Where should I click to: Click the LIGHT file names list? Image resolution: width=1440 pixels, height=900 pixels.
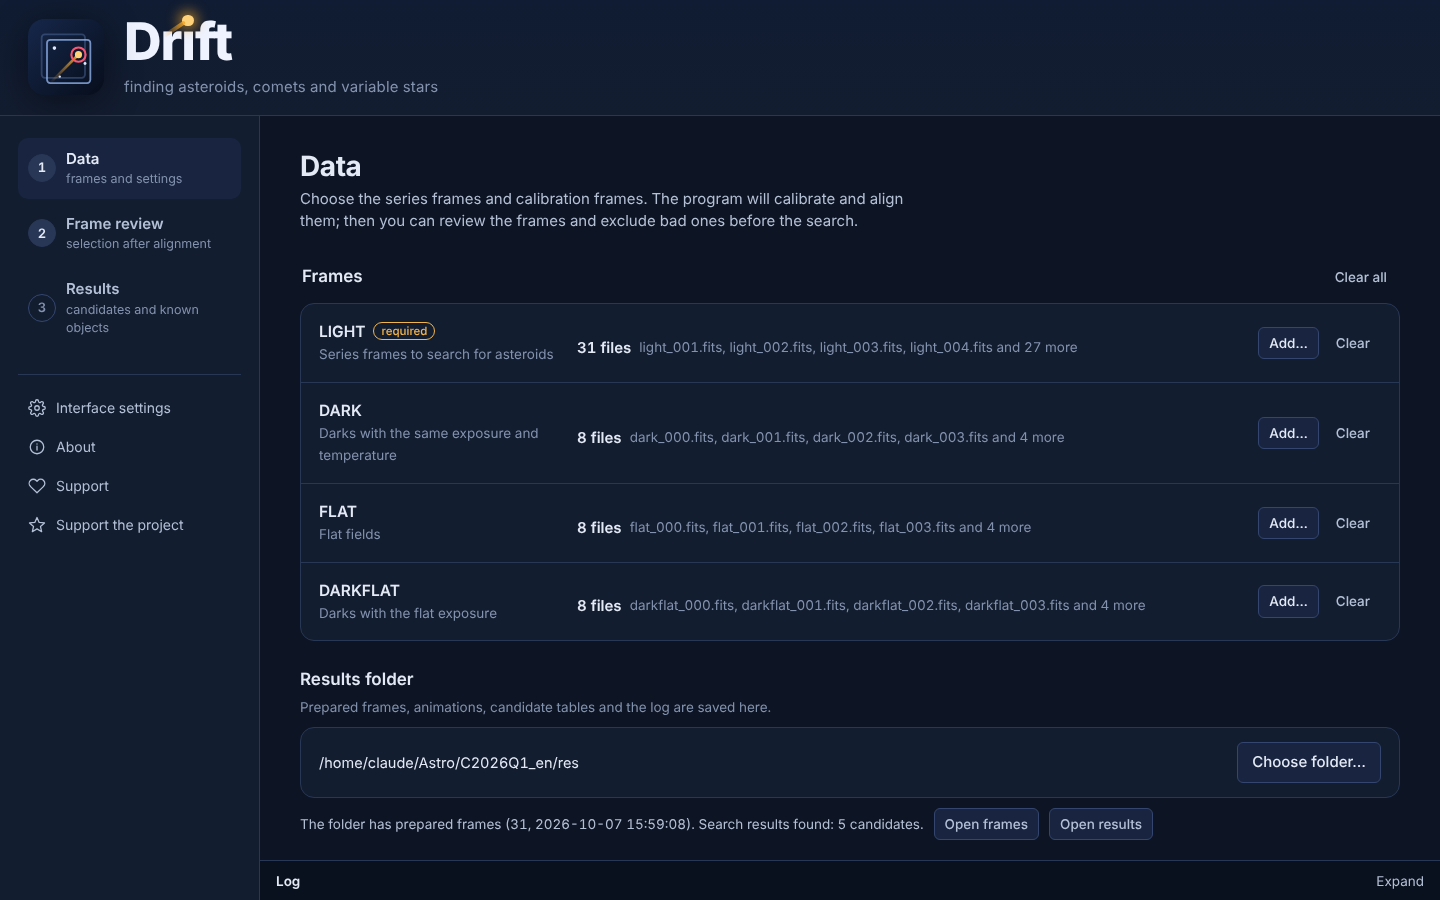coord(858,347)
